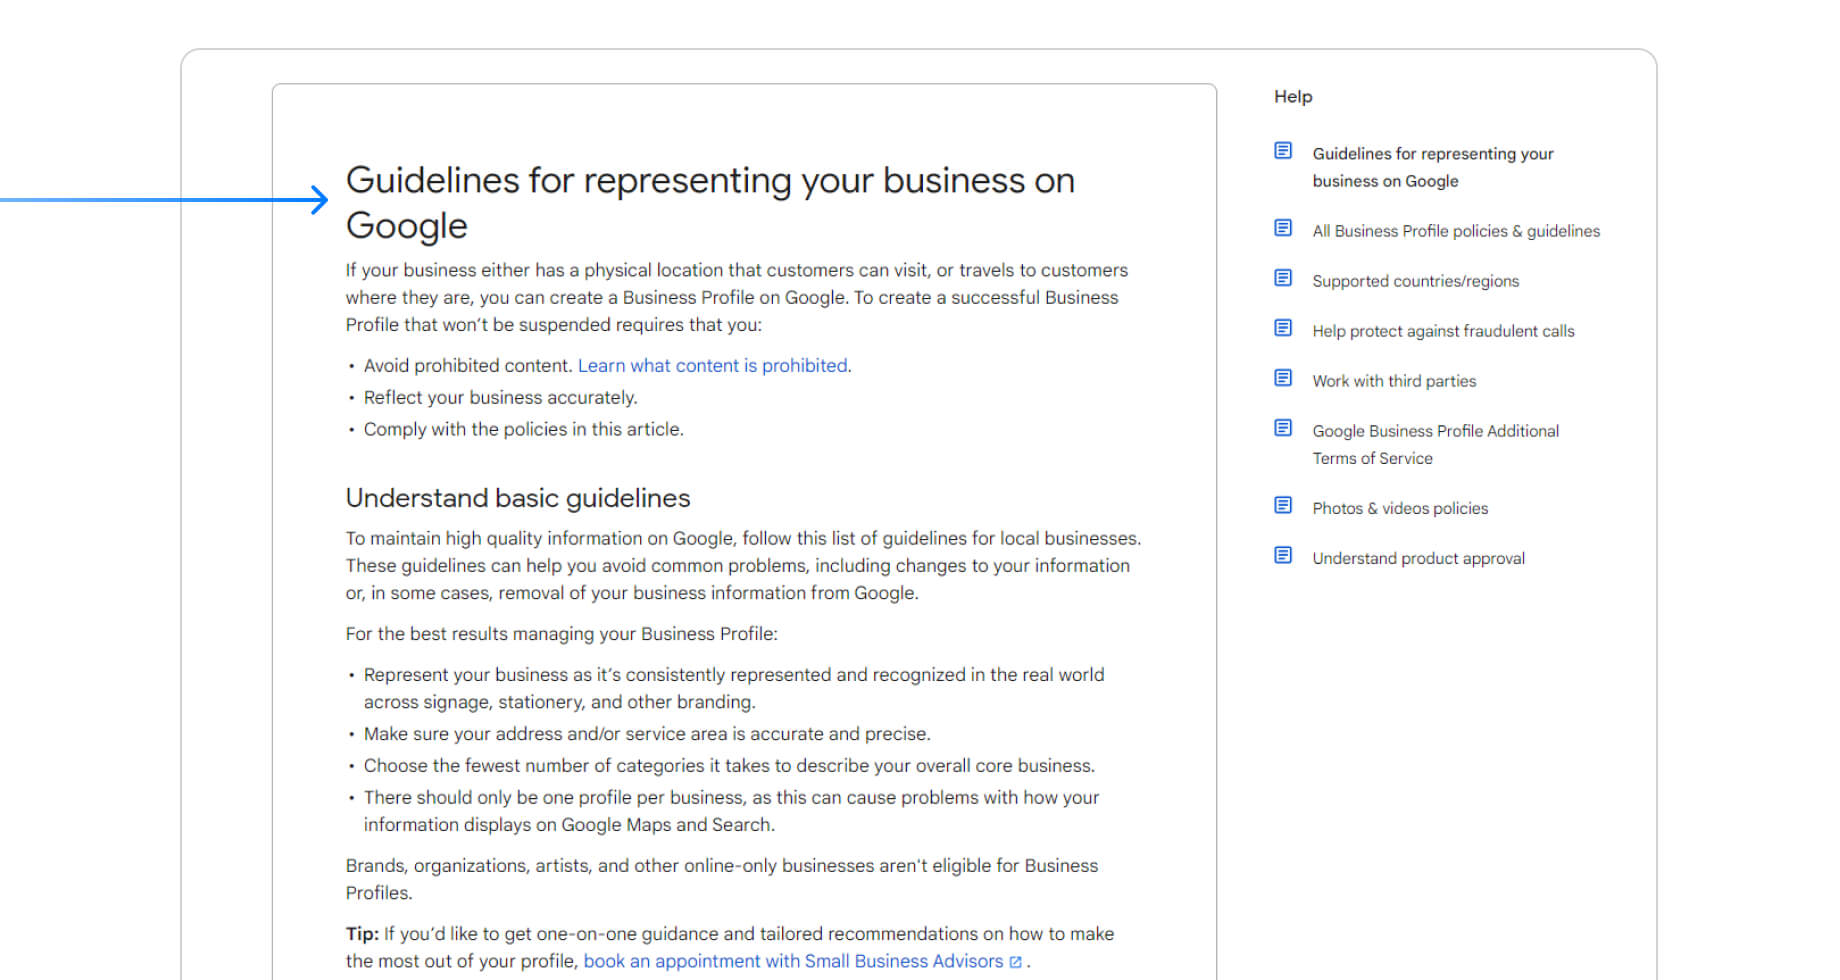Follow book an appointment with Small Business Advisors link
Viewport: 1840px width, 980px height.
tap(793, 961)
